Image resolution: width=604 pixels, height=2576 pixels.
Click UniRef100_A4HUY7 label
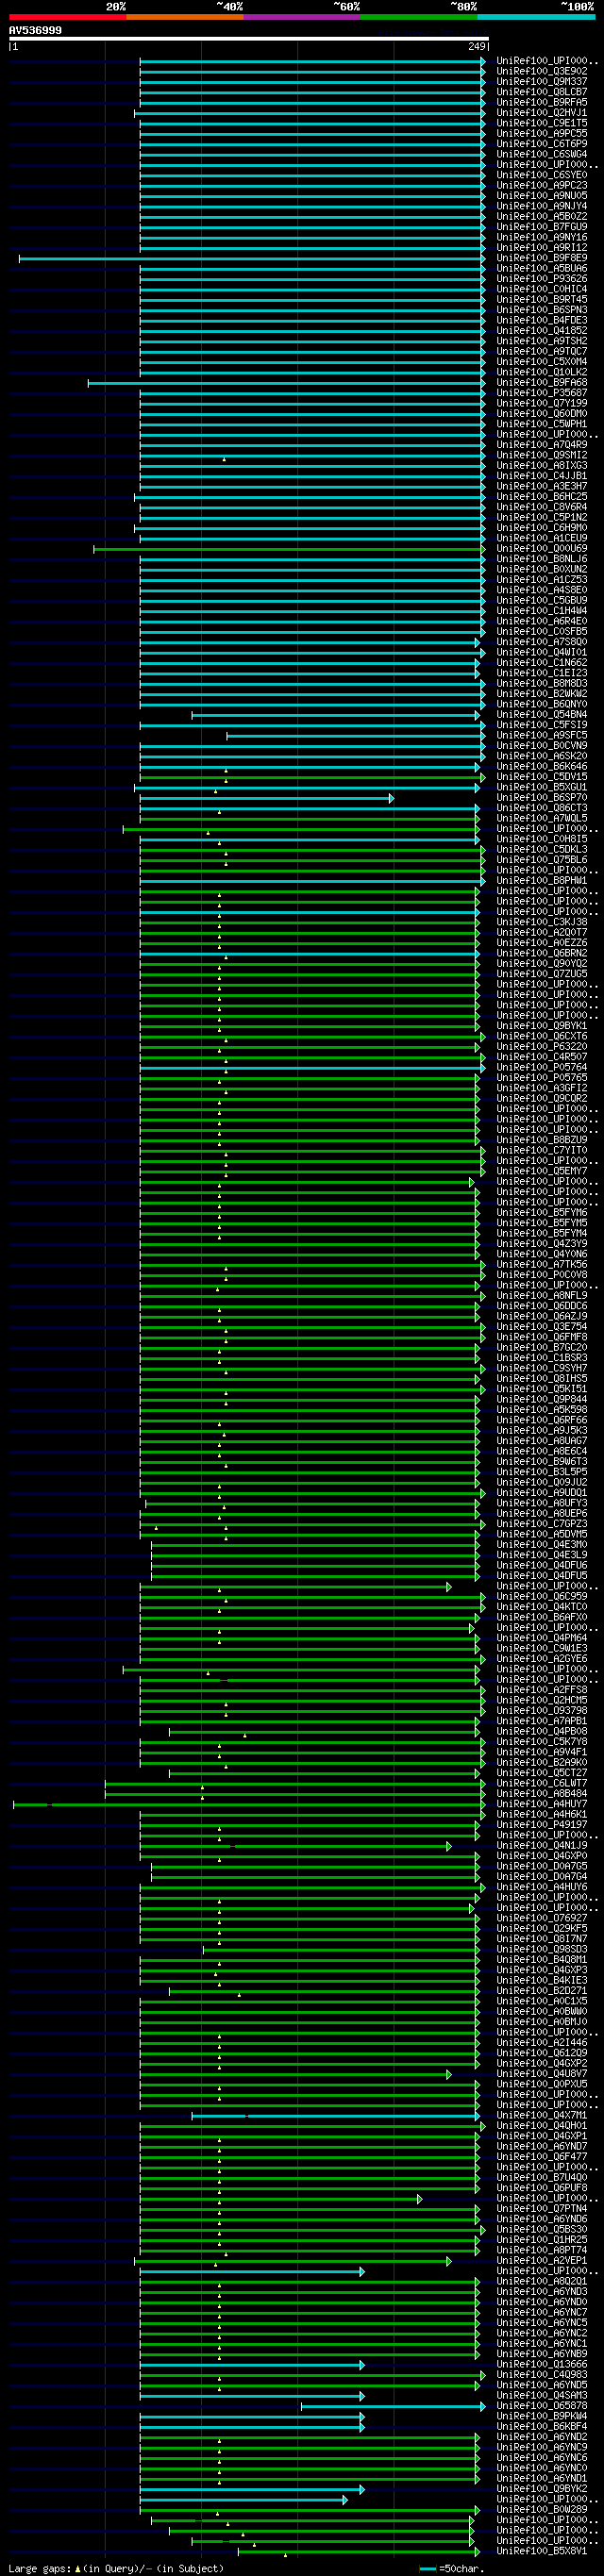point(542,1805)
